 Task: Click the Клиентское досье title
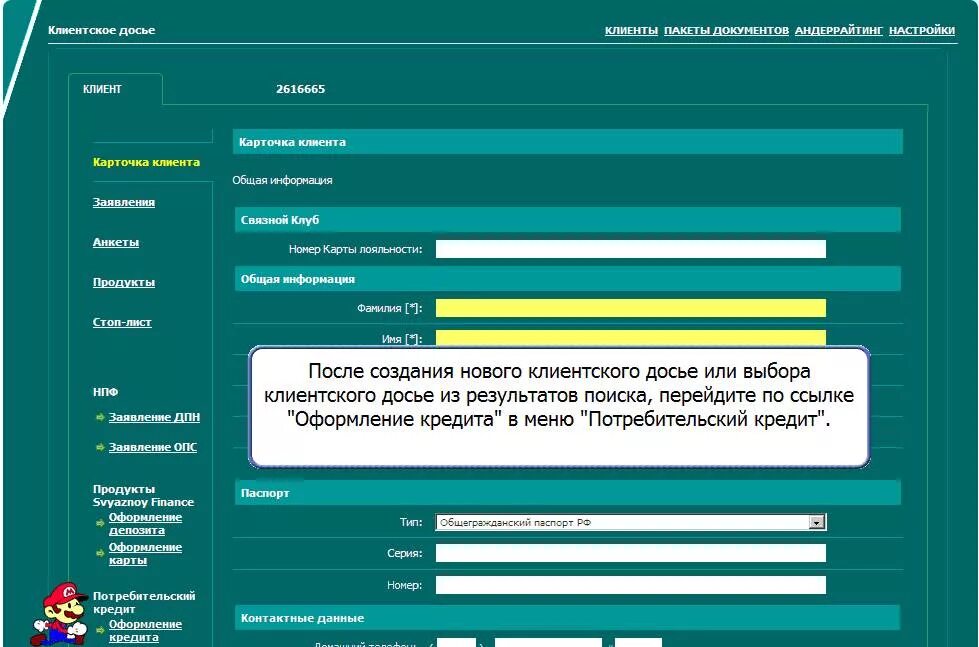(101, 30)
